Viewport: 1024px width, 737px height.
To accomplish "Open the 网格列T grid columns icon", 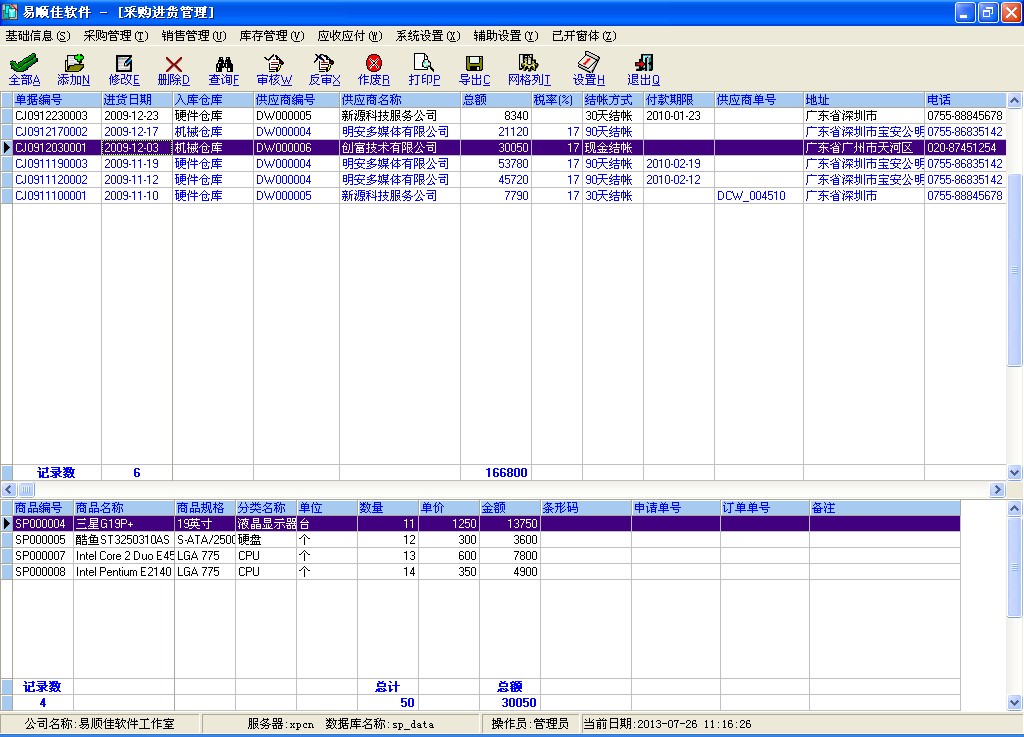I will 528,63.
